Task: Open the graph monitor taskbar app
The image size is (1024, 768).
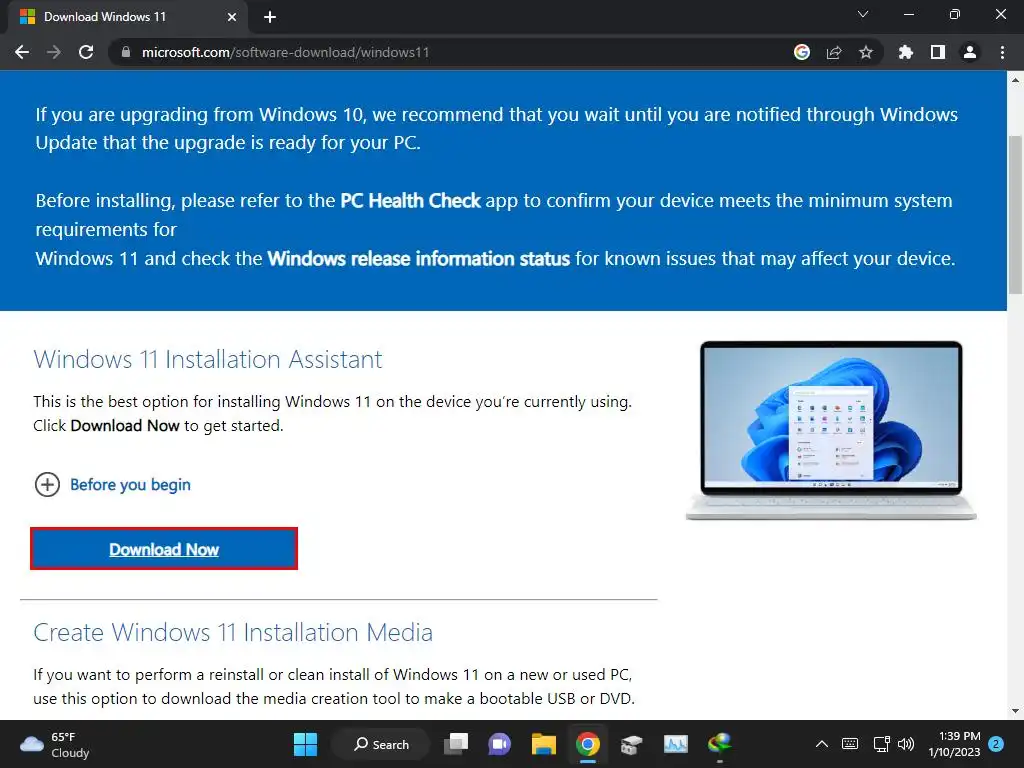Action: [676, 744]
